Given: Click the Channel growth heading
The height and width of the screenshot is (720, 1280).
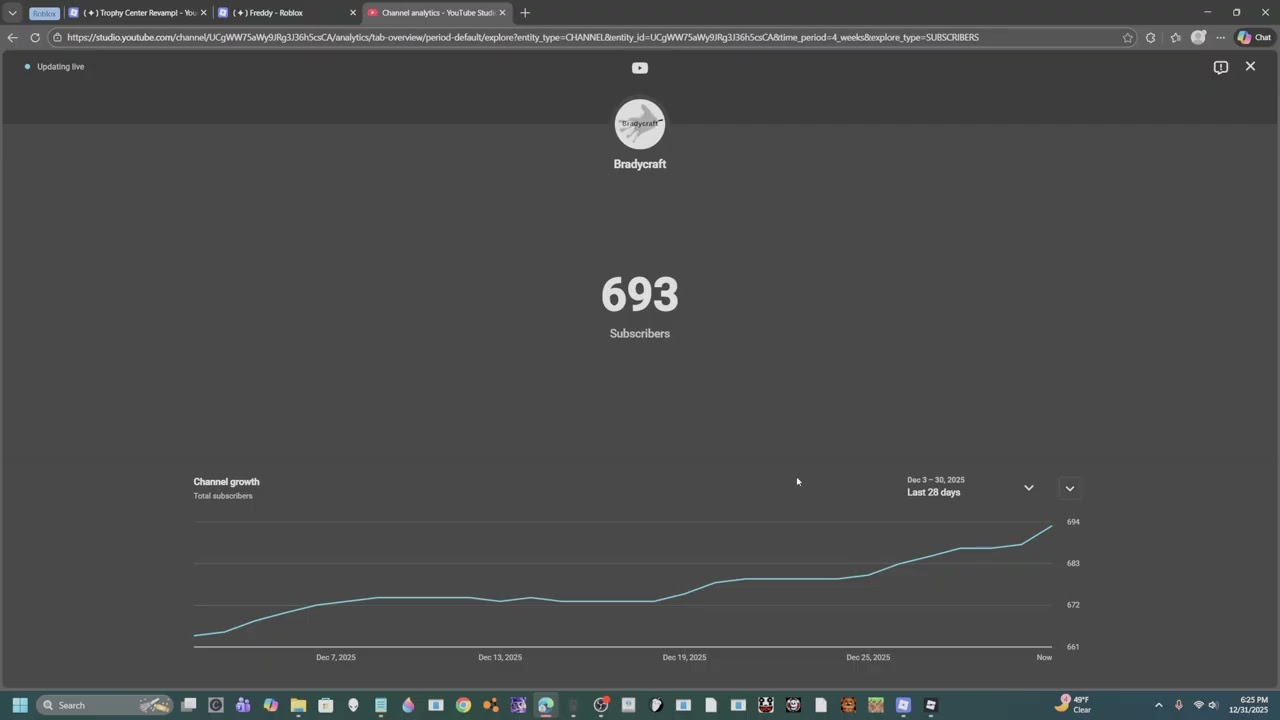Looking at the screenshot, I should pyautogui.click(x=226, y=481).
